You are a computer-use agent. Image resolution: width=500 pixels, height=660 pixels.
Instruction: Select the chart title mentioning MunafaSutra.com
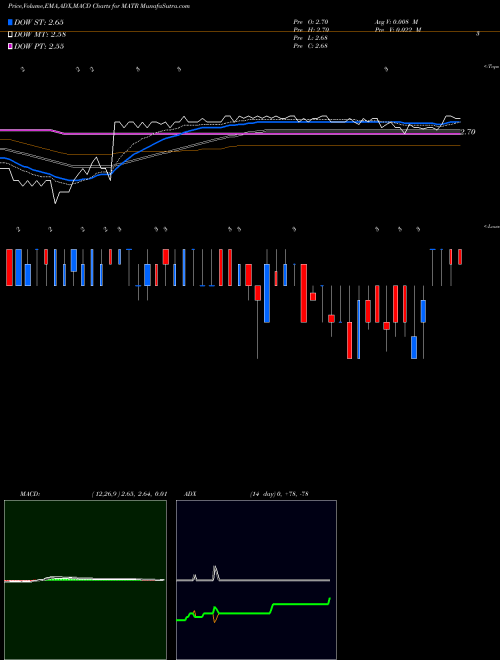click(x=98, y=6)
